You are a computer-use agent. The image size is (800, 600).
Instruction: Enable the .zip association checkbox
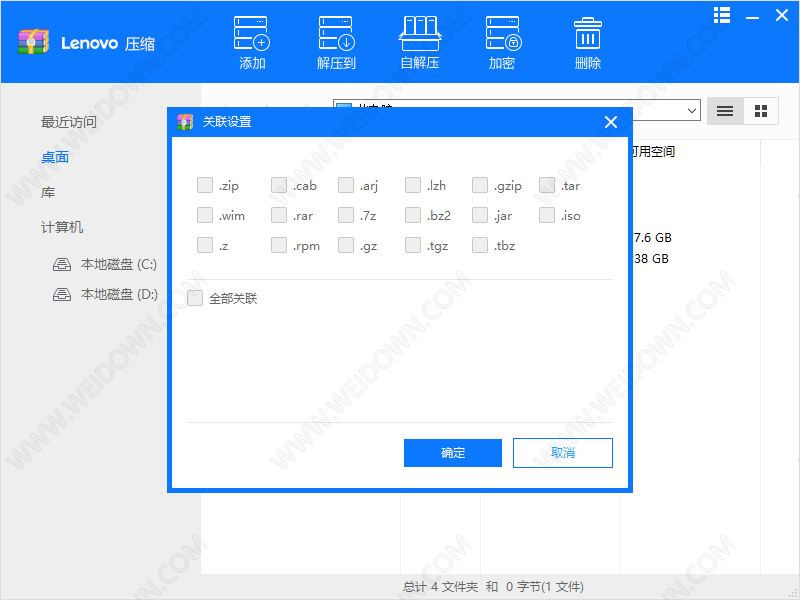coord(205,185)
